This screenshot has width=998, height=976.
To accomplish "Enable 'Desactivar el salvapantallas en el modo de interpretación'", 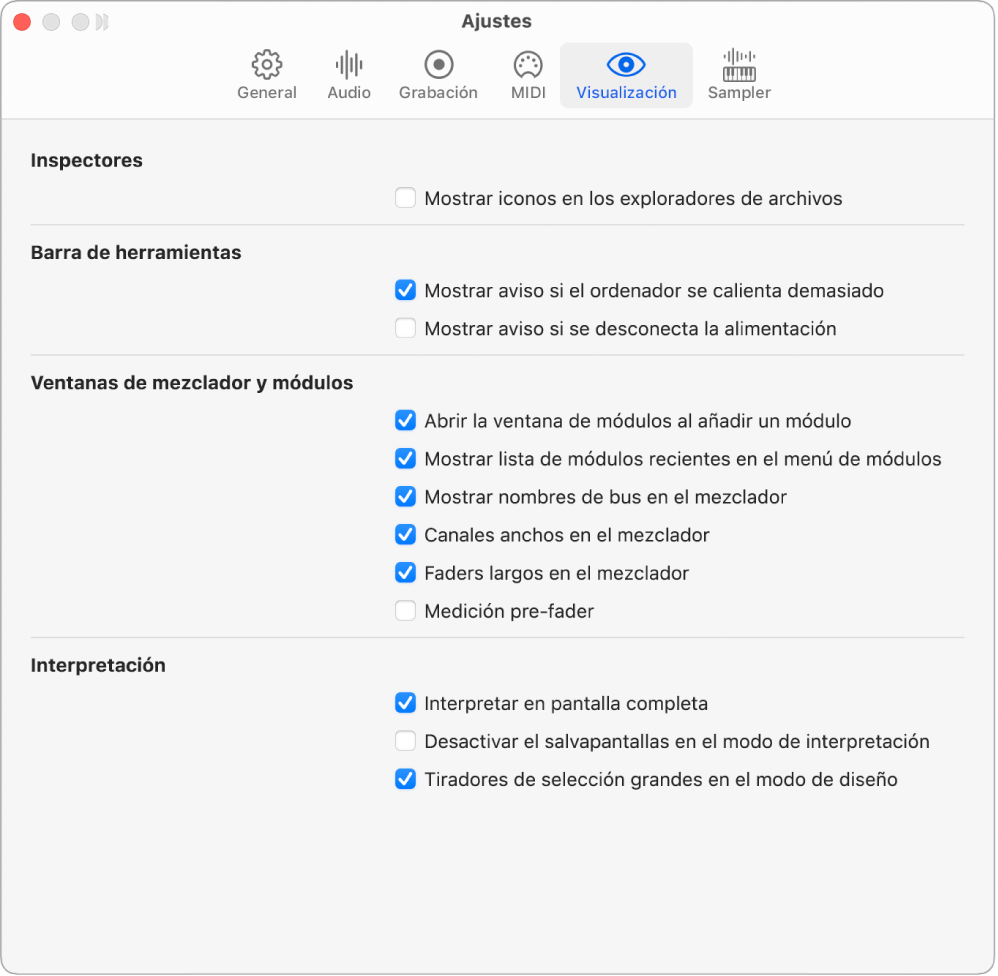I will click(405, 741).
